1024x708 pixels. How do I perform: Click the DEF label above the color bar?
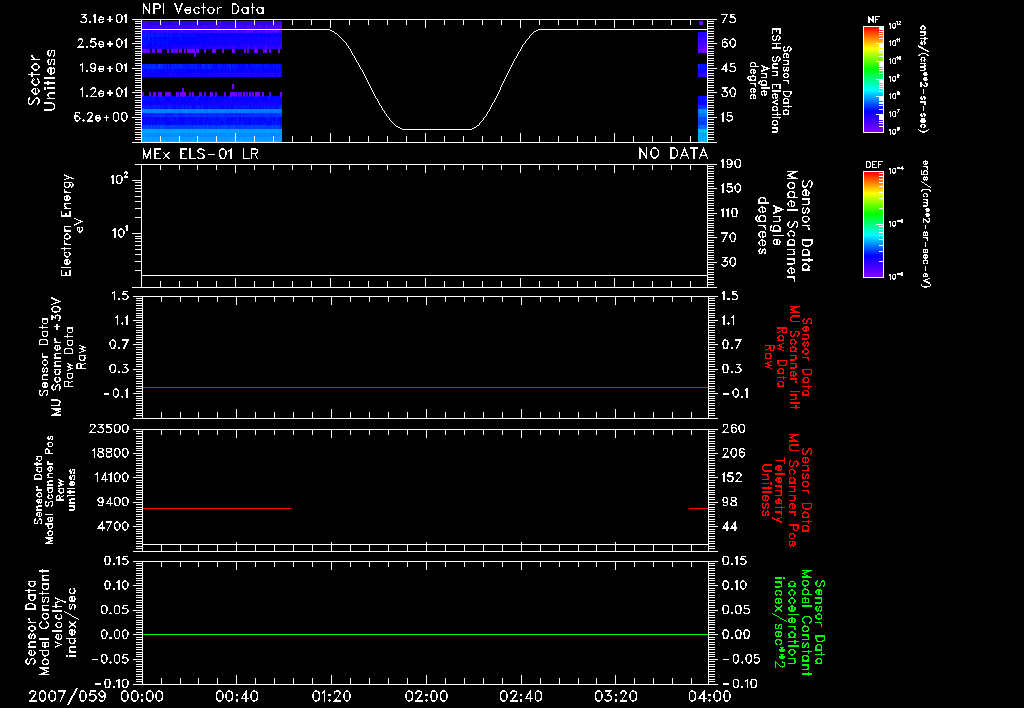click(873, 165)
